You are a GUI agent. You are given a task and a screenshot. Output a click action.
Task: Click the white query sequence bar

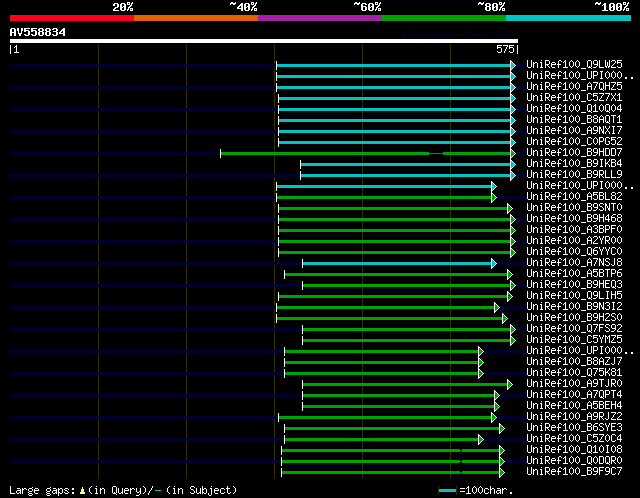[x=264, y=41]
